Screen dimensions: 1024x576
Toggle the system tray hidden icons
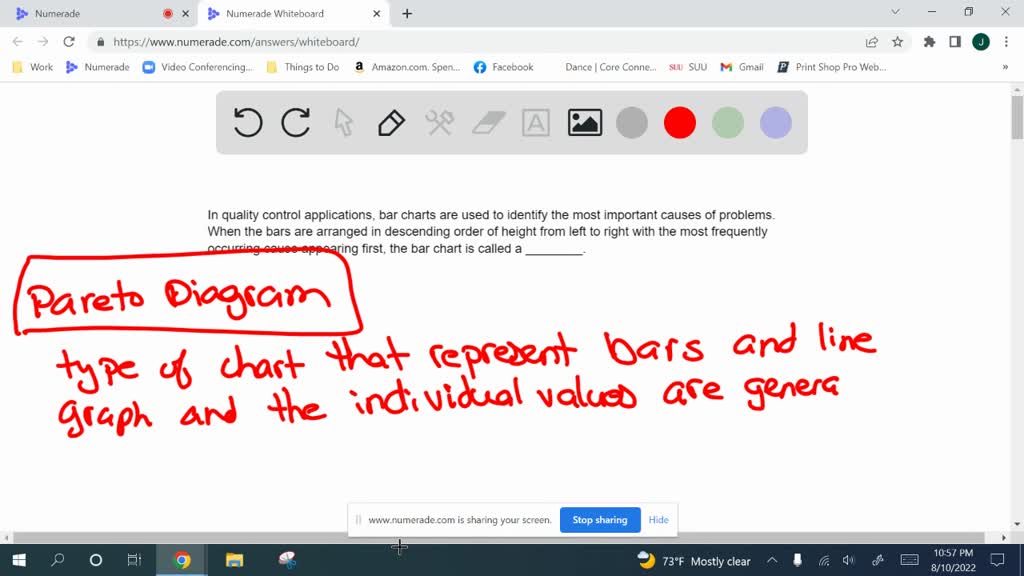(x=771, y=561)
